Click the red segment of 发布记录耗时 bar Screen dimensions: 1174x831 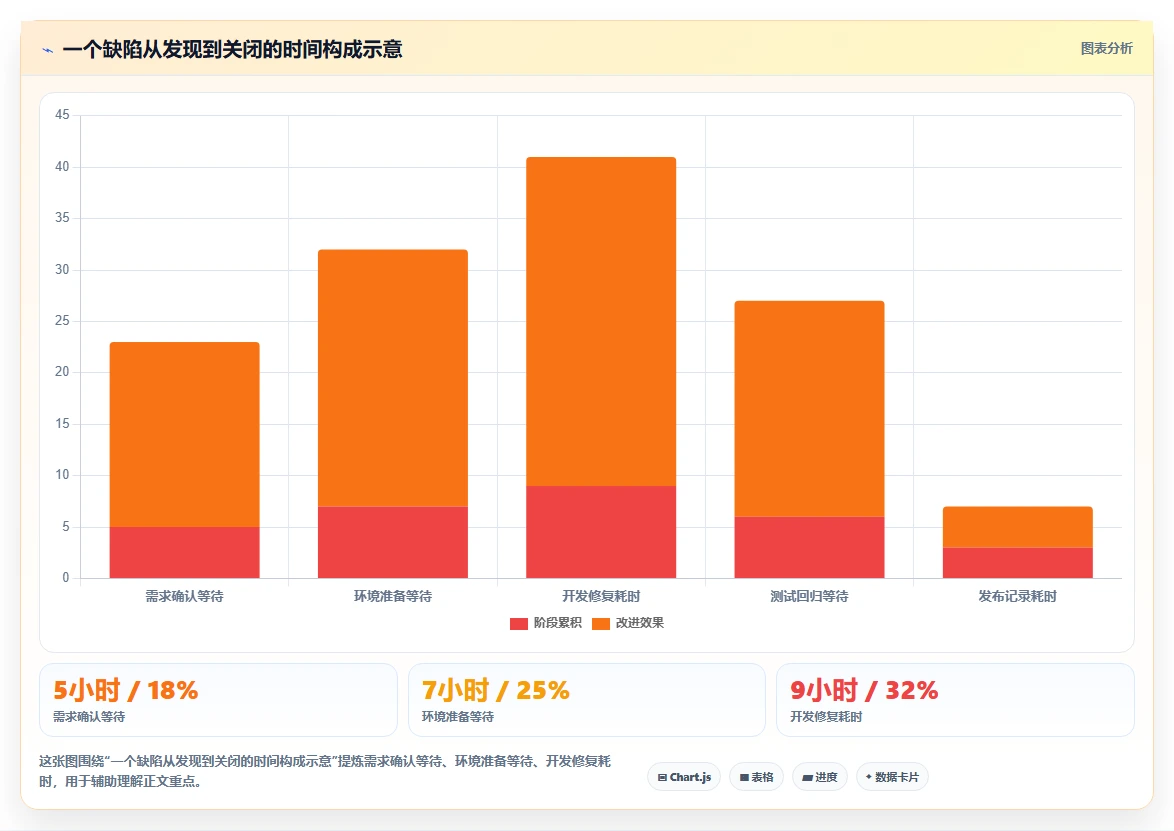[1018, 563]
